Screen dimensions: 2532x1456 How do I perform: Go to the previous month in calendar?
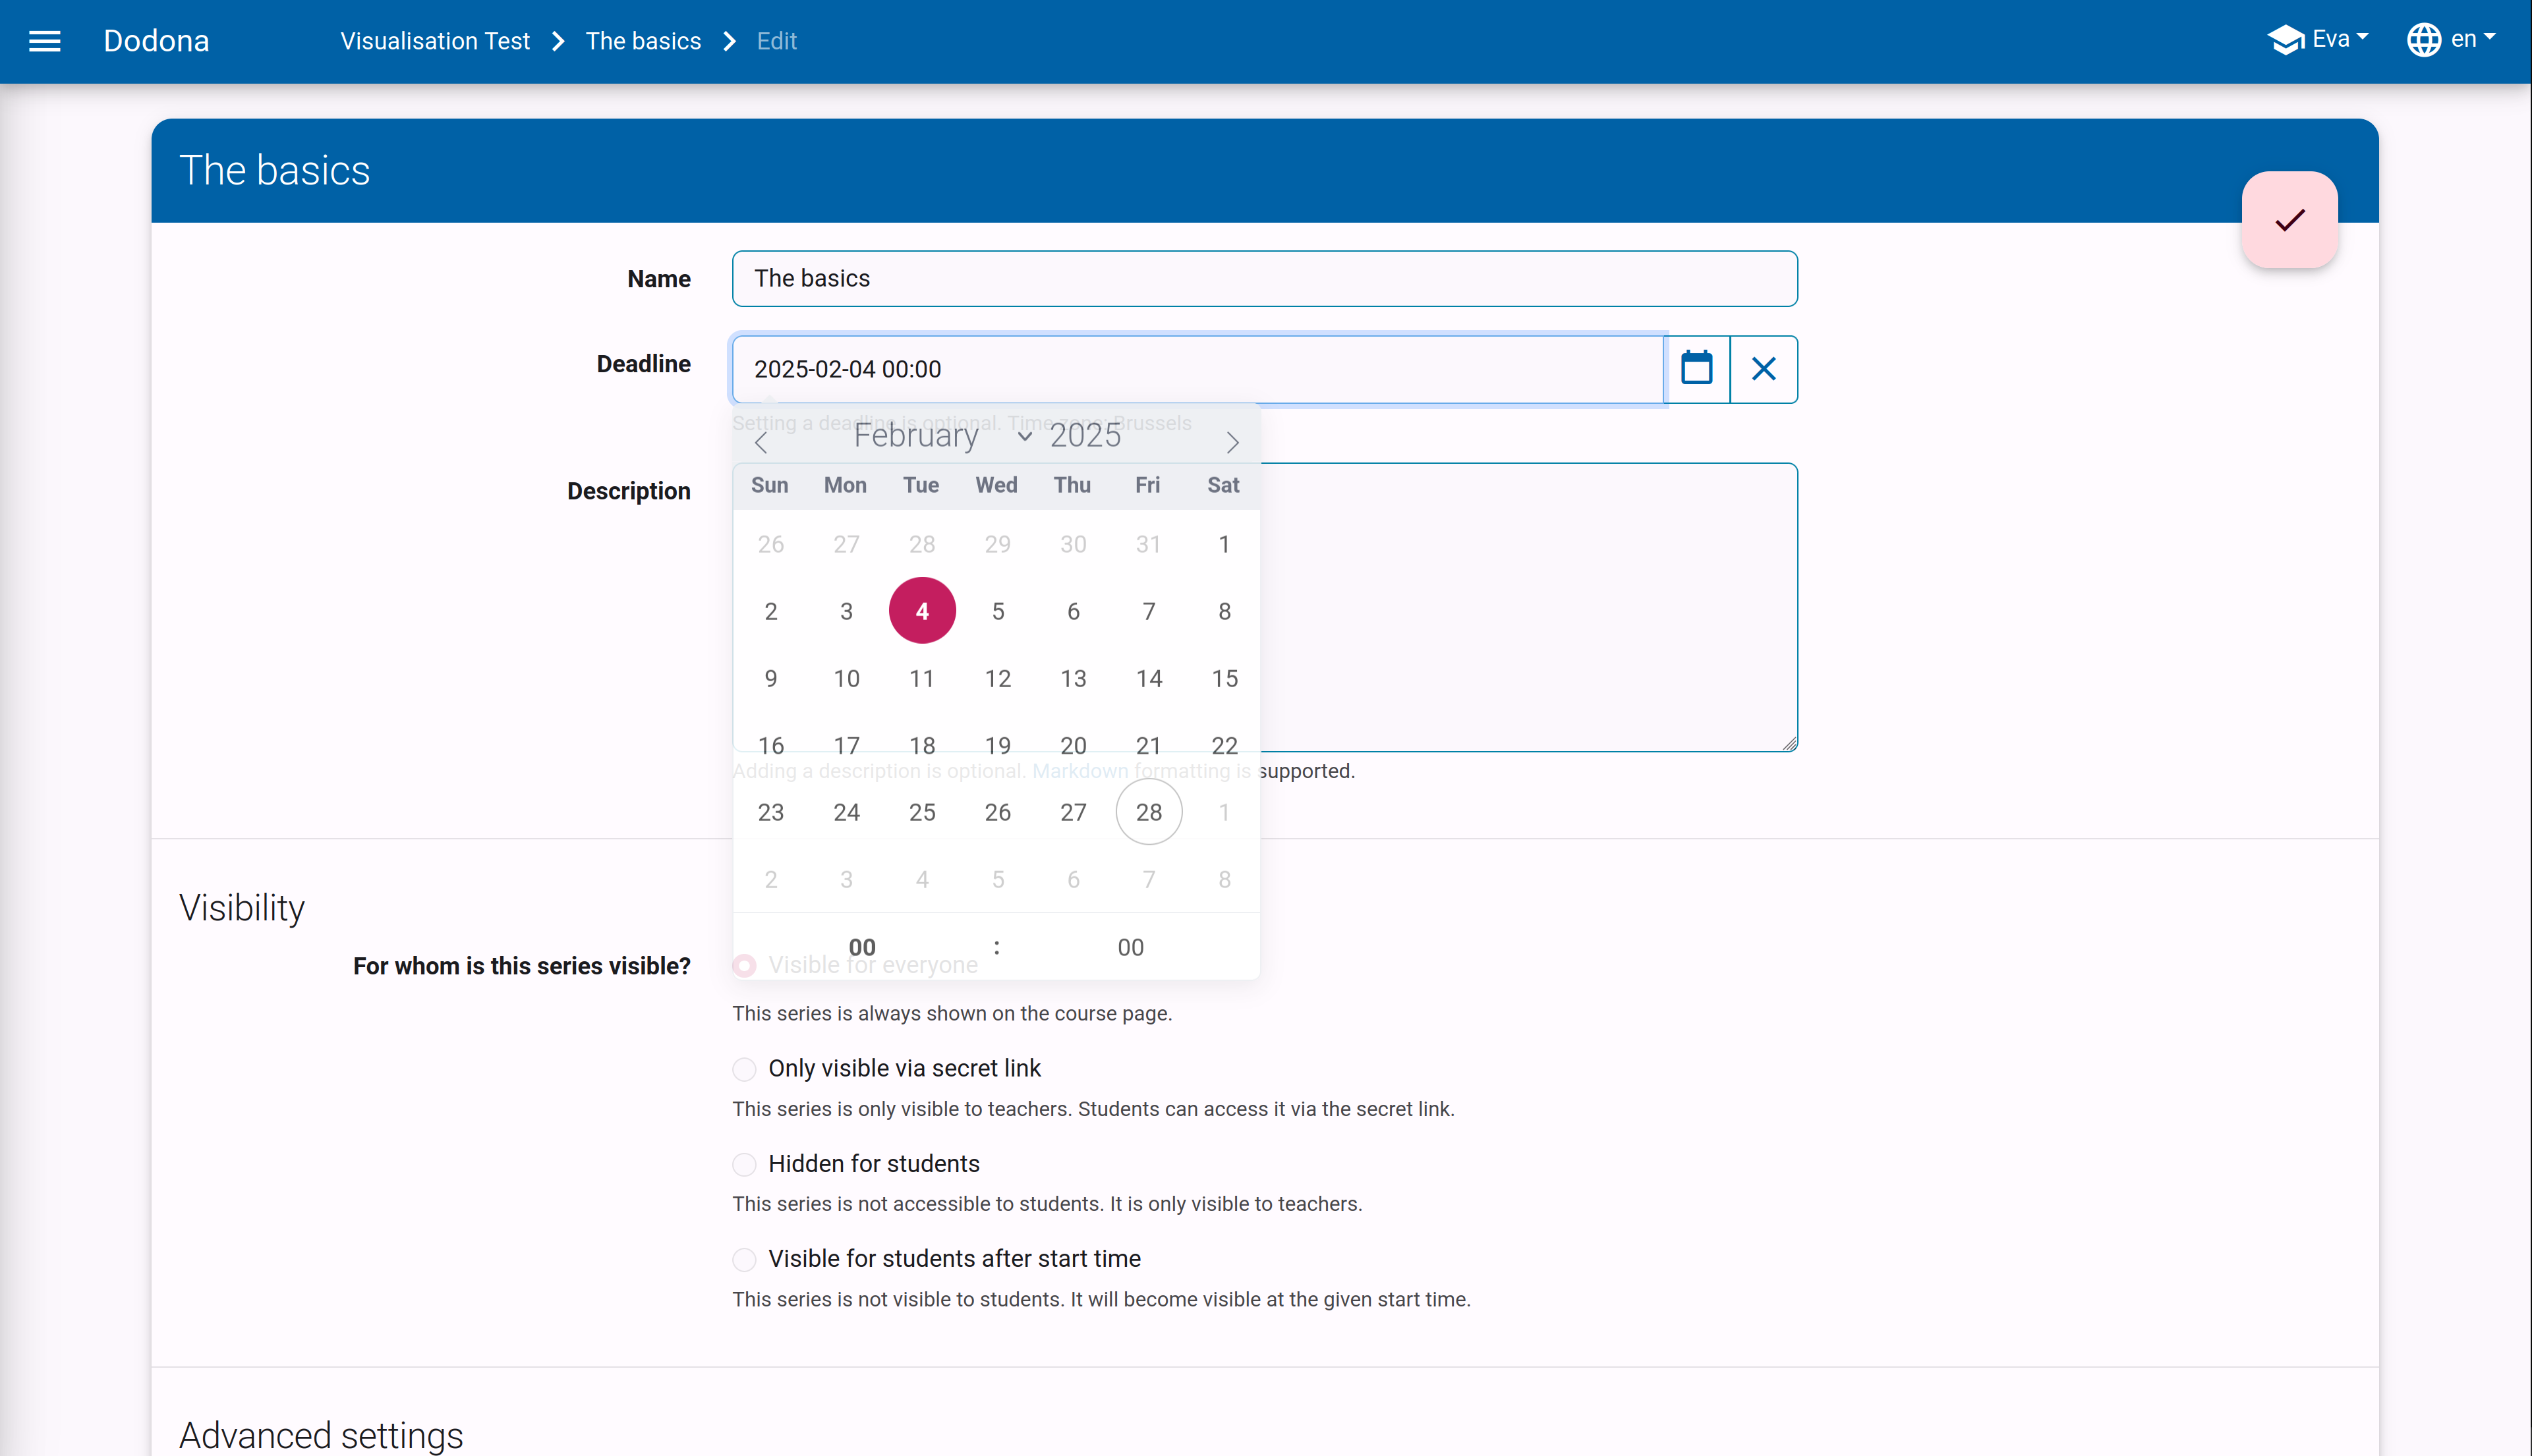[x=761, y=442]
